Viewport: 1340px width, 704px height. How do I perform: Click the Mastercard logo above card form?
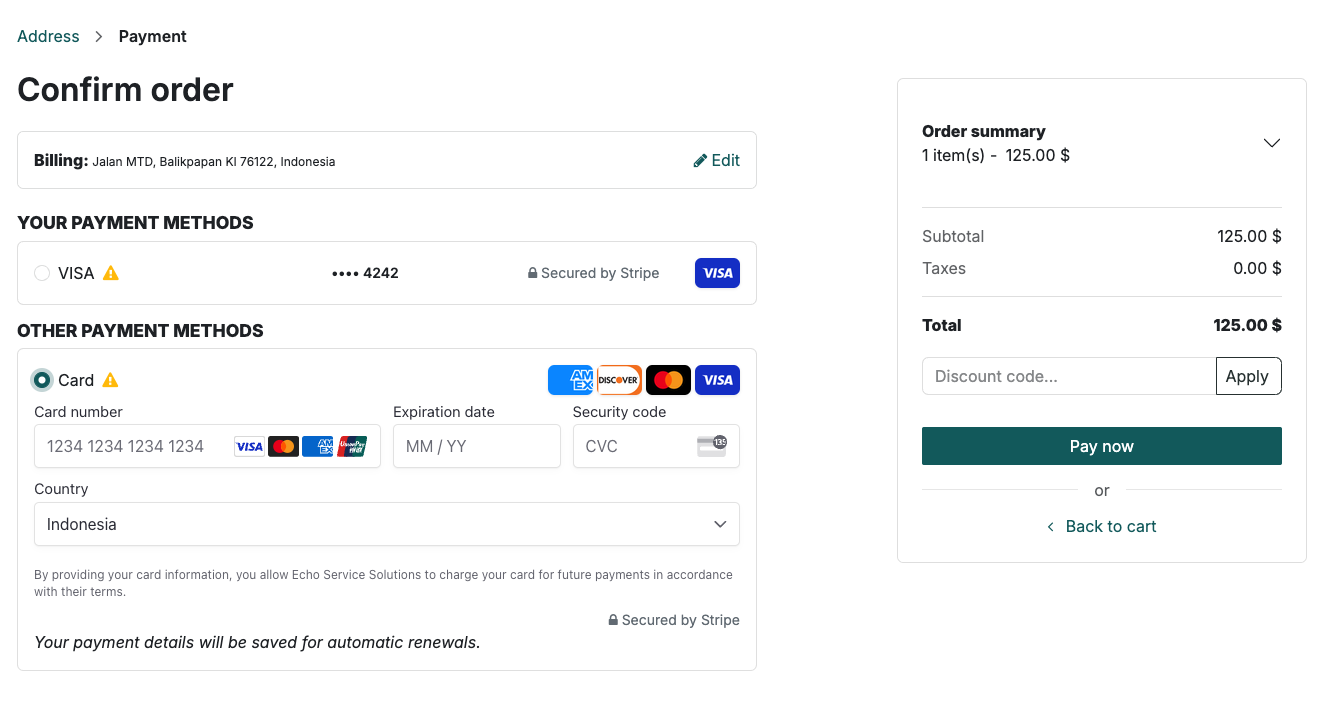click(668, 380)
